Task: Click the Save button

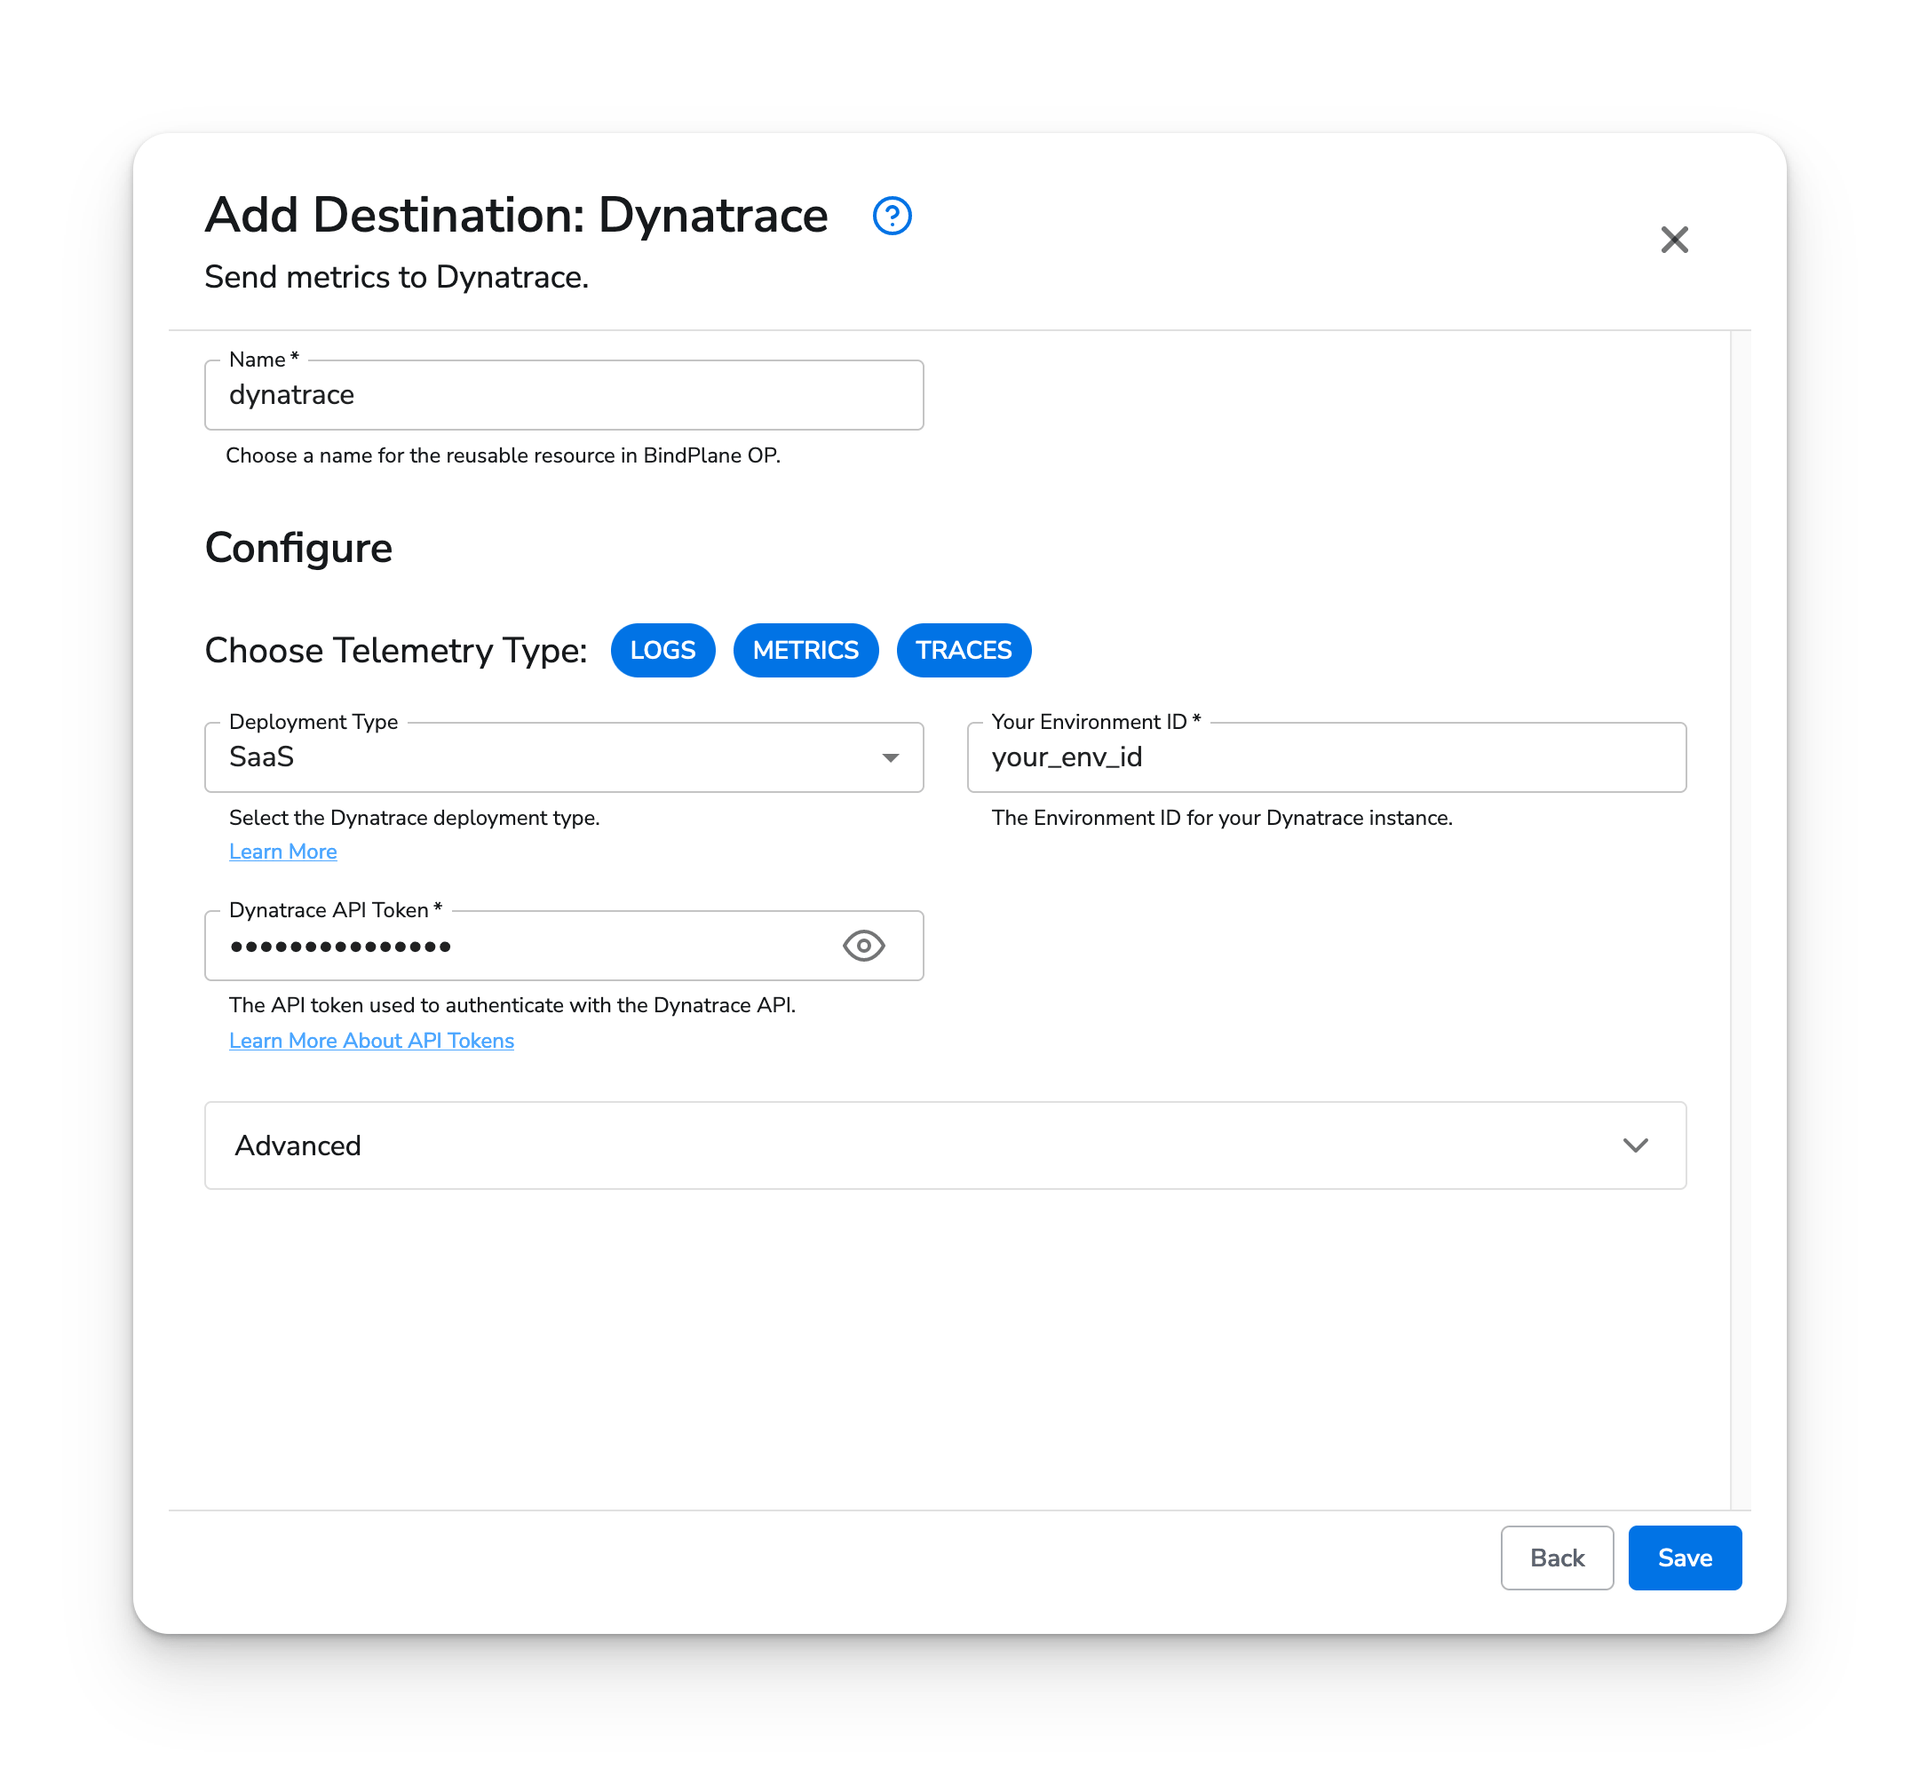Action: [x=1683, y=1558]
